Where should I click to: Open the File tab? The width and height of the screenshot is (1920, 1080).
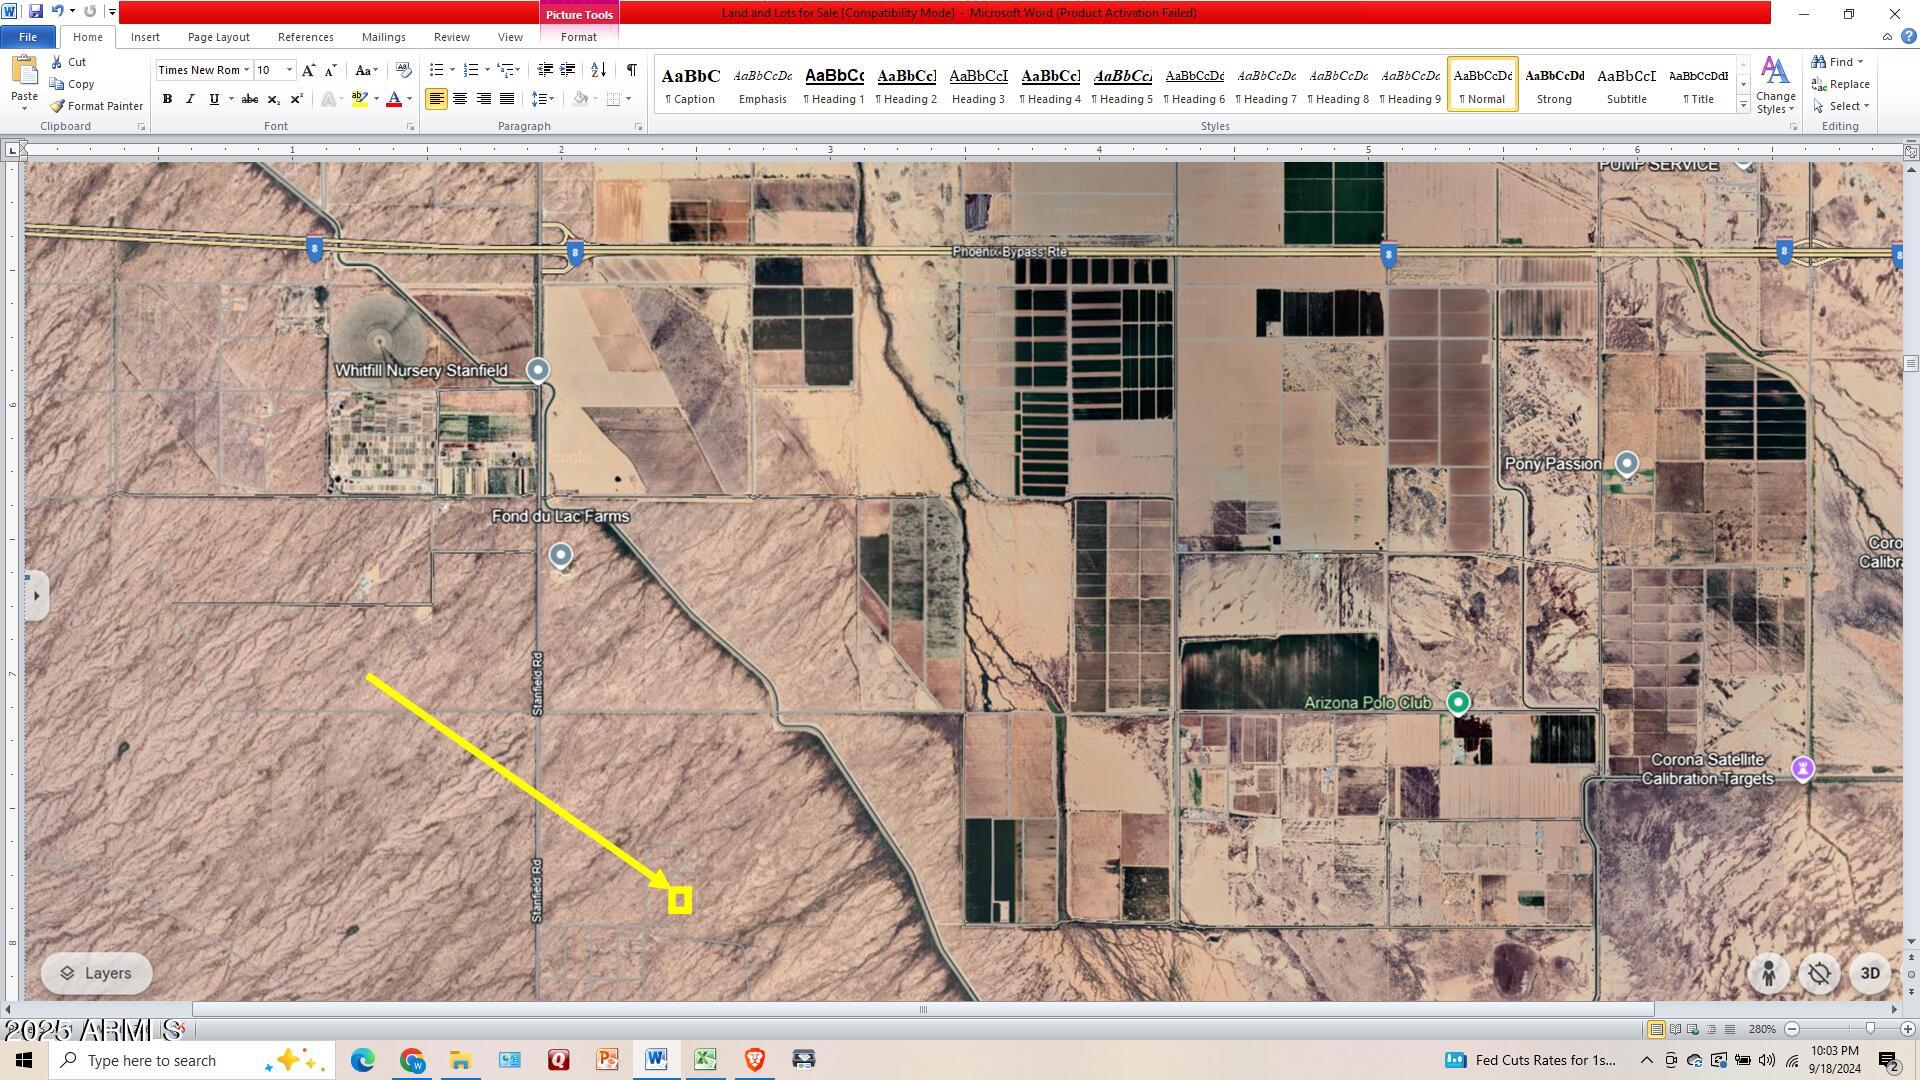28,37
